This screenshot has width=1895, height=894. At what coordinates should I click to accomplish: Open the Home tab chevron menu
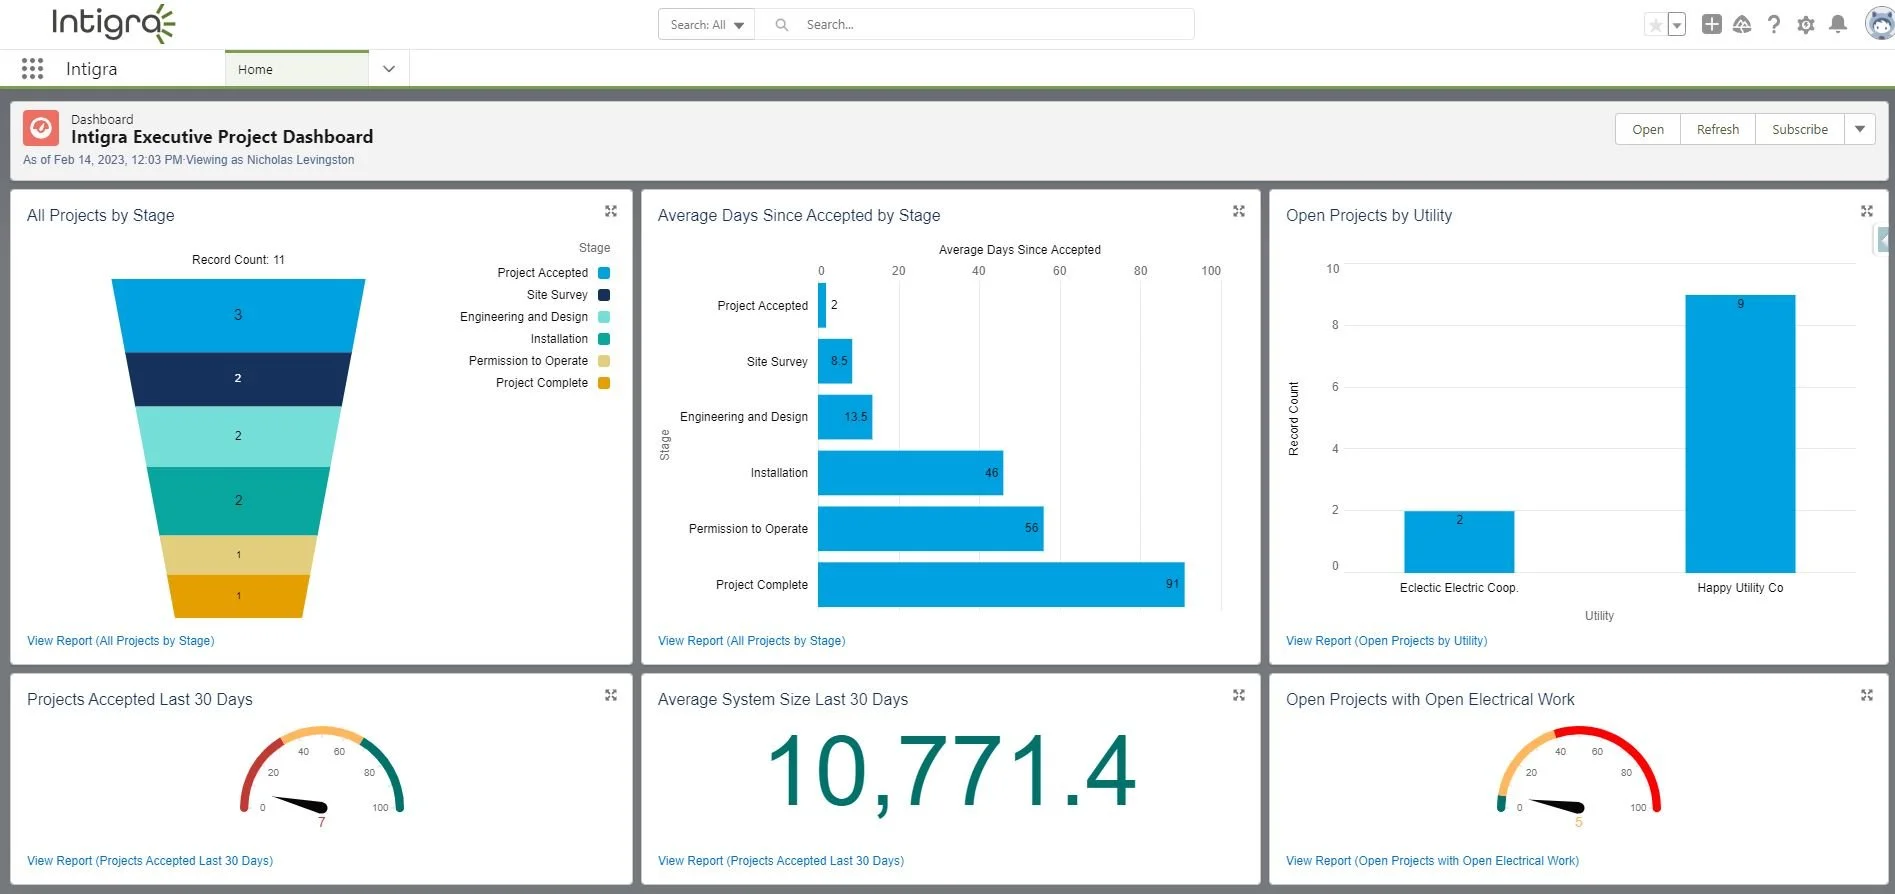[389, 69]
